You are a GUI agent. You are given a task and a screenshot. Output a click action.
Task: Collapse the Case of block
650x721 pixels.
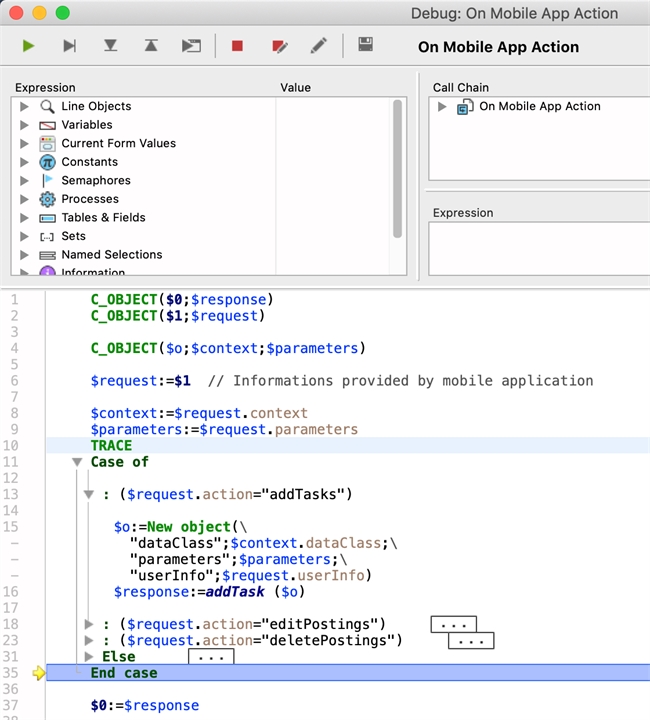(77, 462)
